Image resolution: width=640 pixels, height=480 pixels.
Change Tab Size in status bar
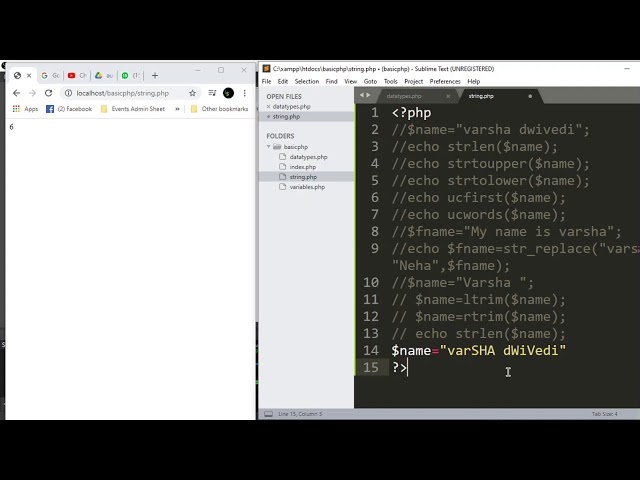click(604, 414)
